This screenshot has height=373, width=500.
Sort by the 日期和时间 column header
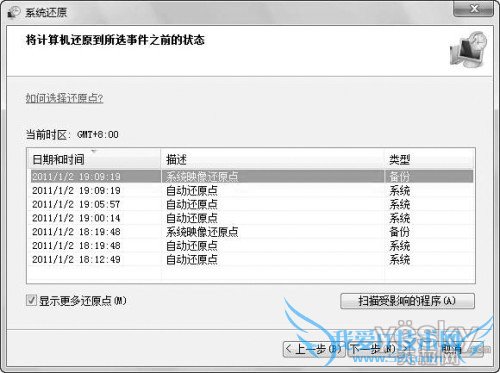click(94, 159)
